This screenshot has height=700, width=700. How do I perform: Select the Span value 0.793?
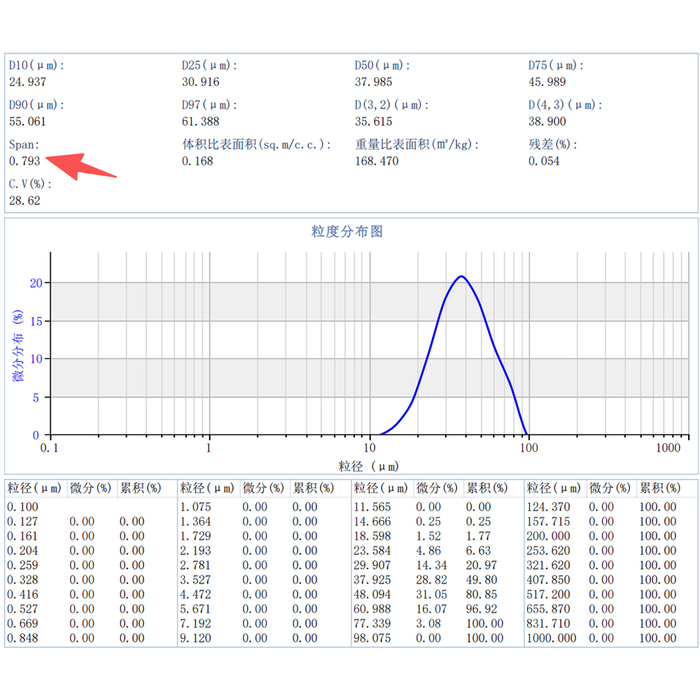tap(25, 161)
